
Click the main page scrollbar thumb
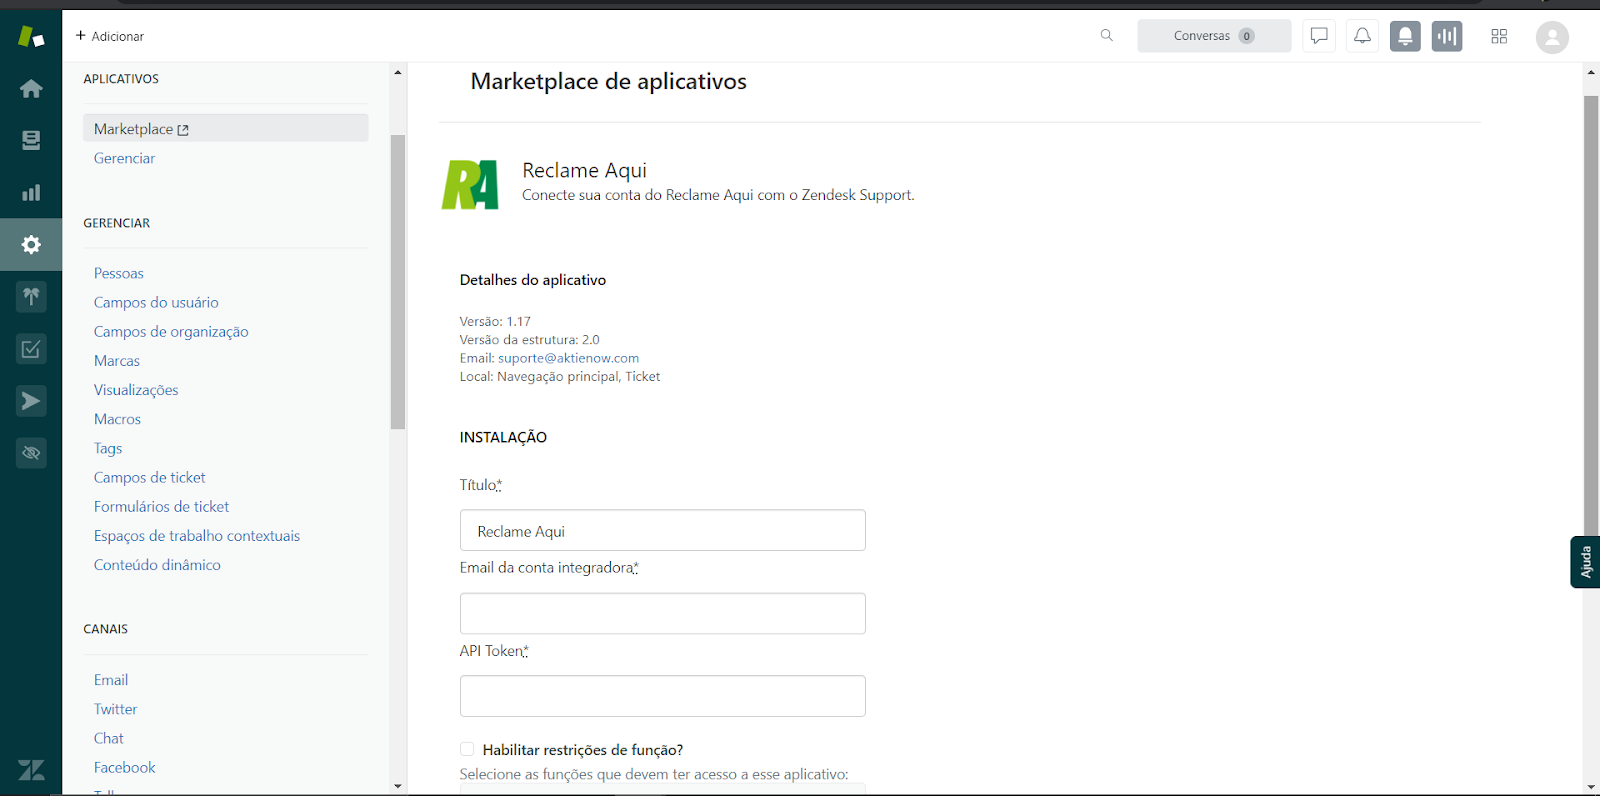[x=1591, y=315]
